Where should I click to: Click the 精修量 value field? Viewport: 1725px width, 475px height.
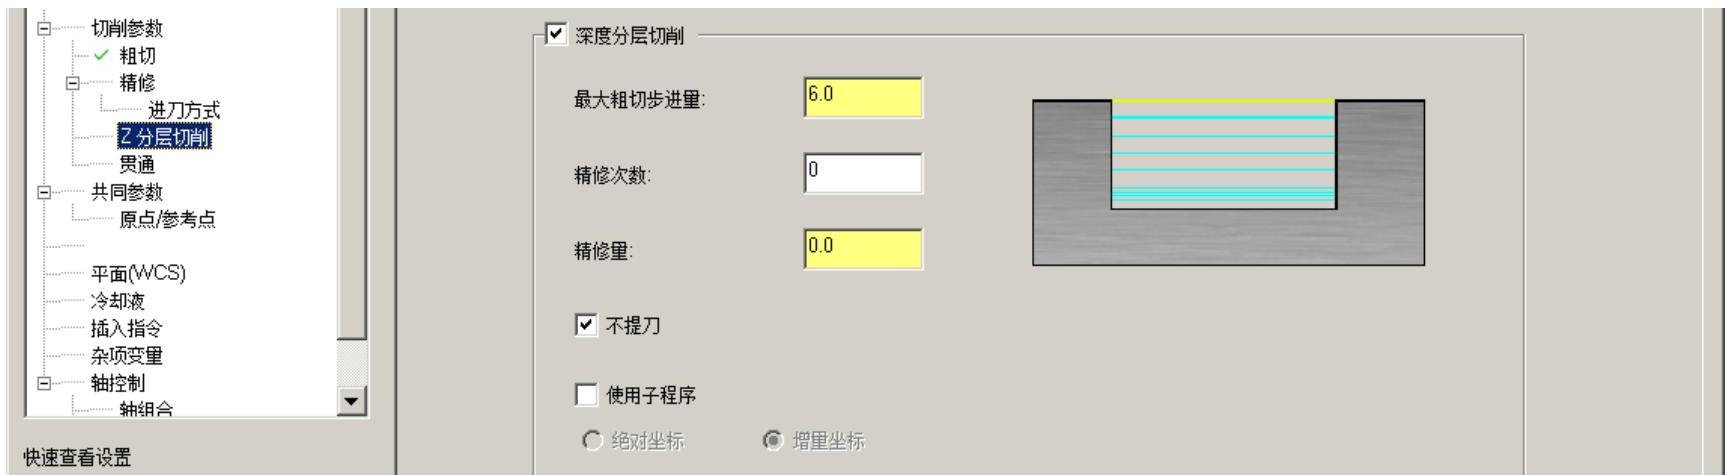[x=862, y=249]
